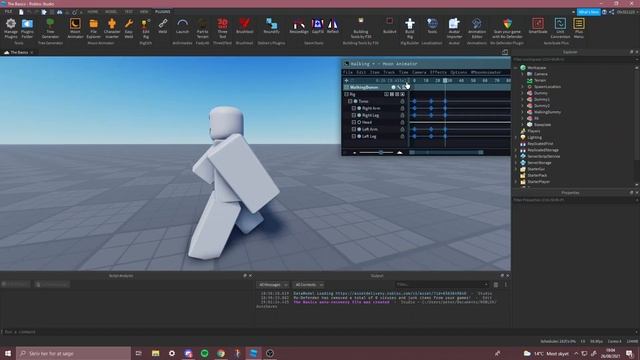The height and width of the screenshot is (360, 640).
Task: Open Building Tools by F3X
Action: 360,28
